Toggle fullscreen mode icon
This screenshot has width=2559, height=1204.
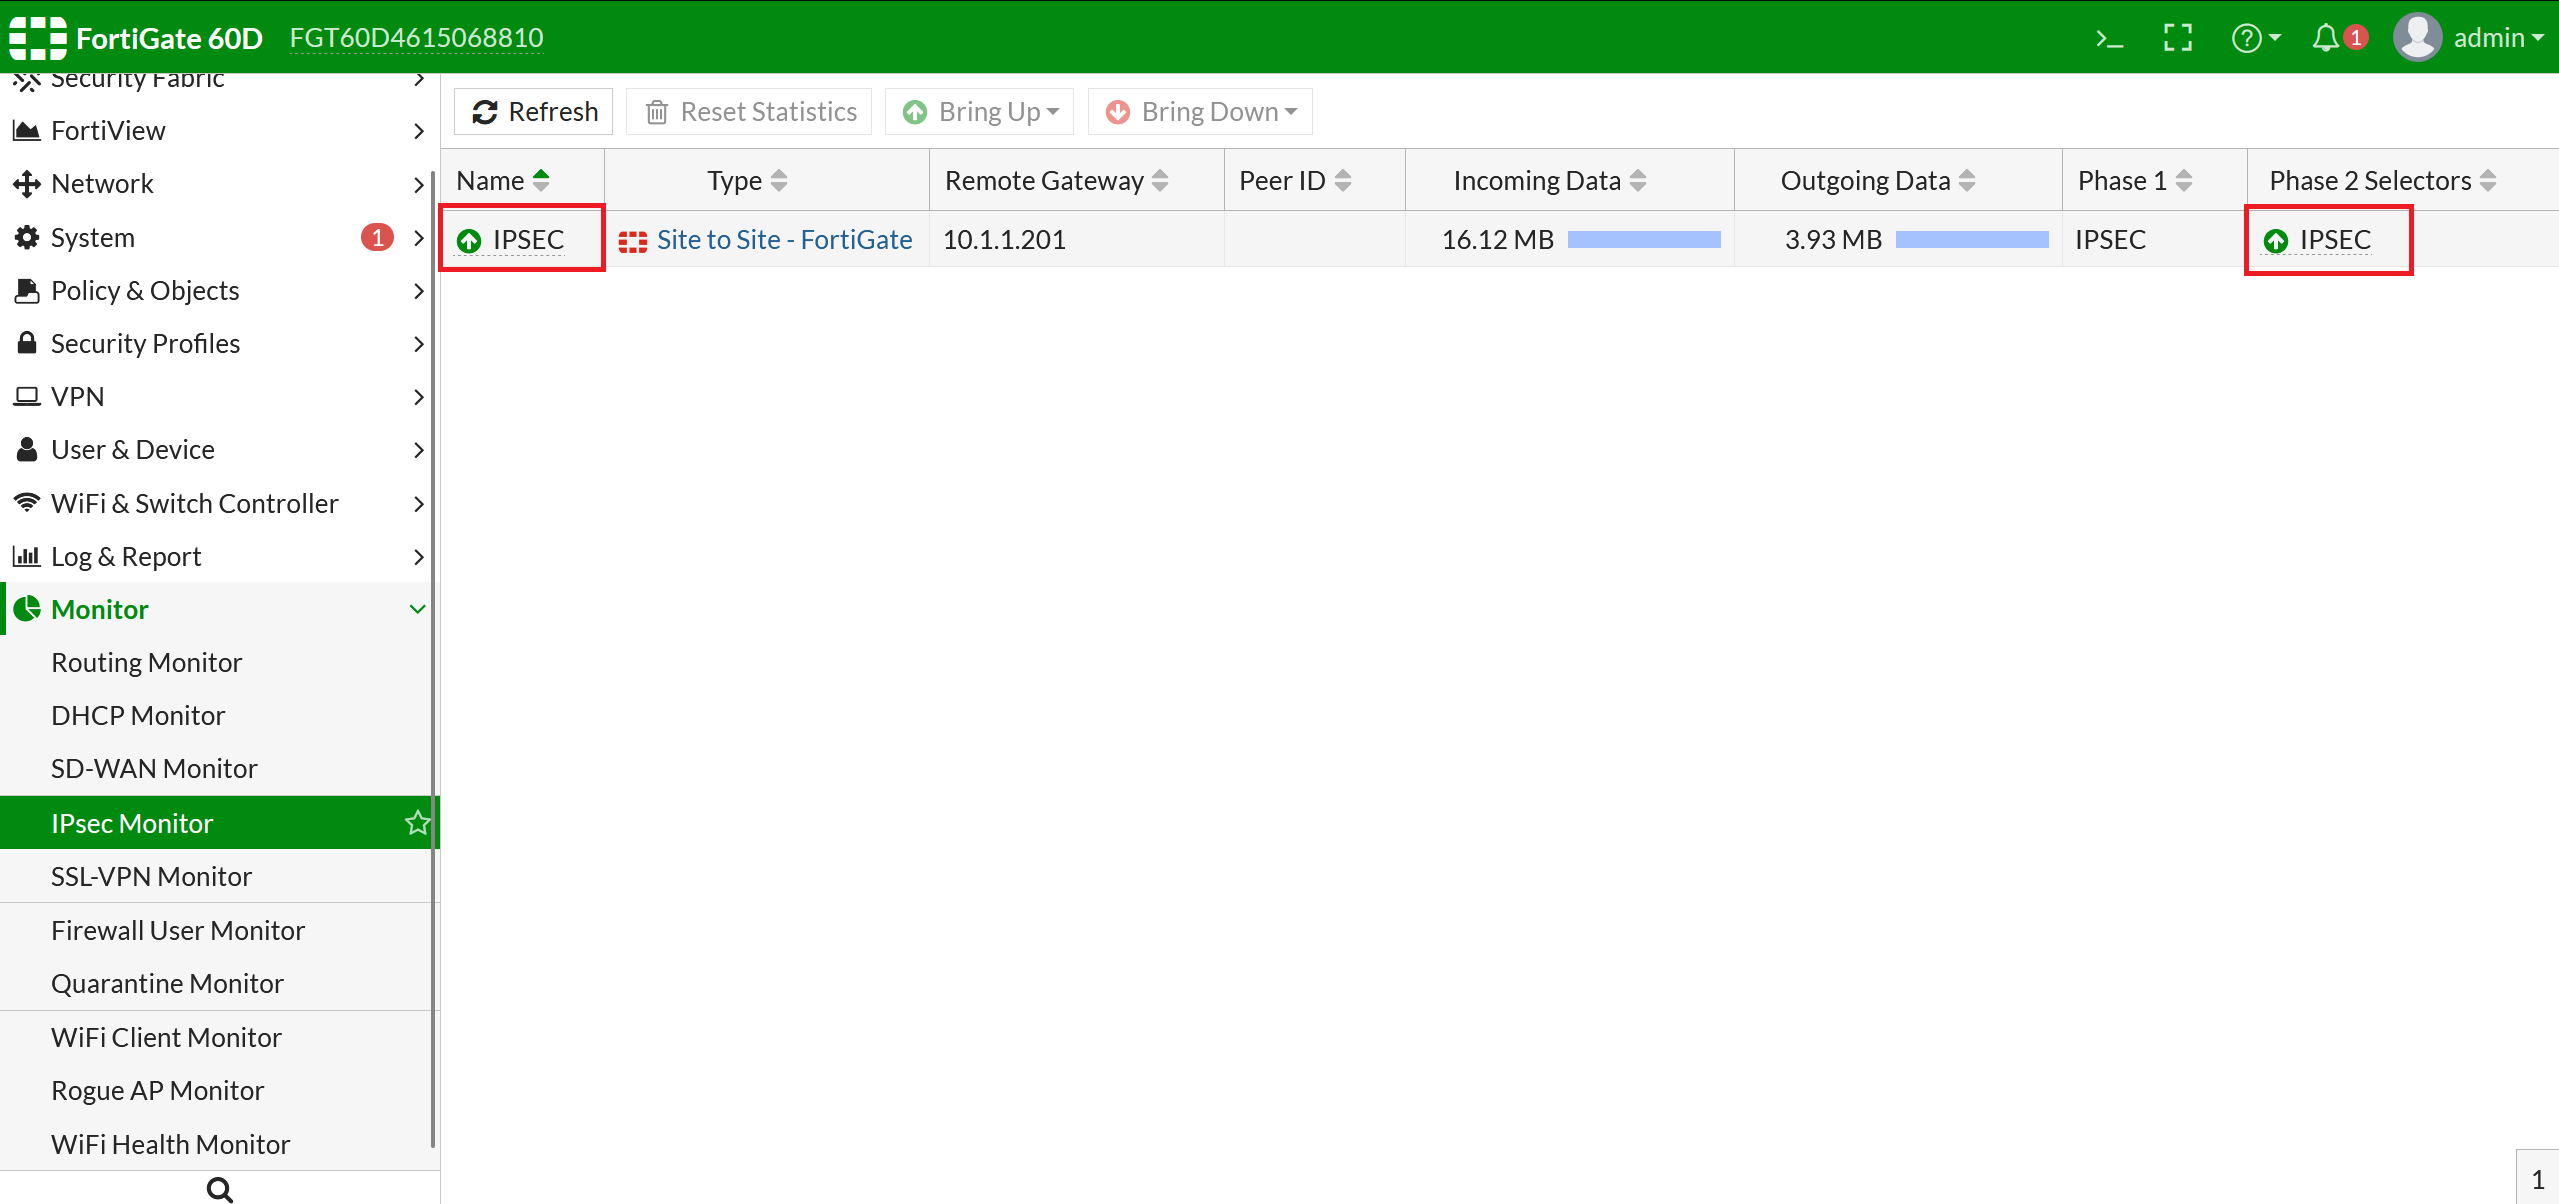(x=2178, y=38)
